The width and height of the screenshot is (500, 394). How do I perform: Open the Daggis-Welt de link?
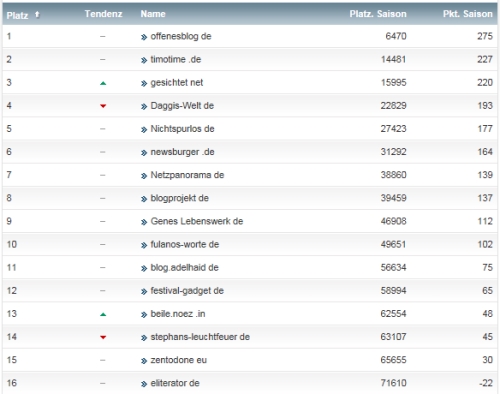pos(182,106)
